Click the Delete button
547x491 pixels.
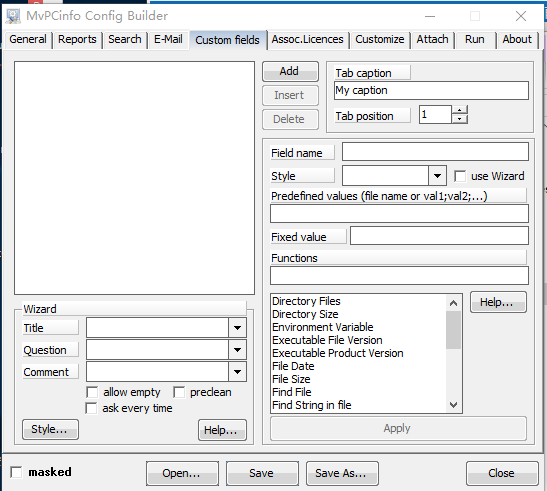(x=290, y=119)
